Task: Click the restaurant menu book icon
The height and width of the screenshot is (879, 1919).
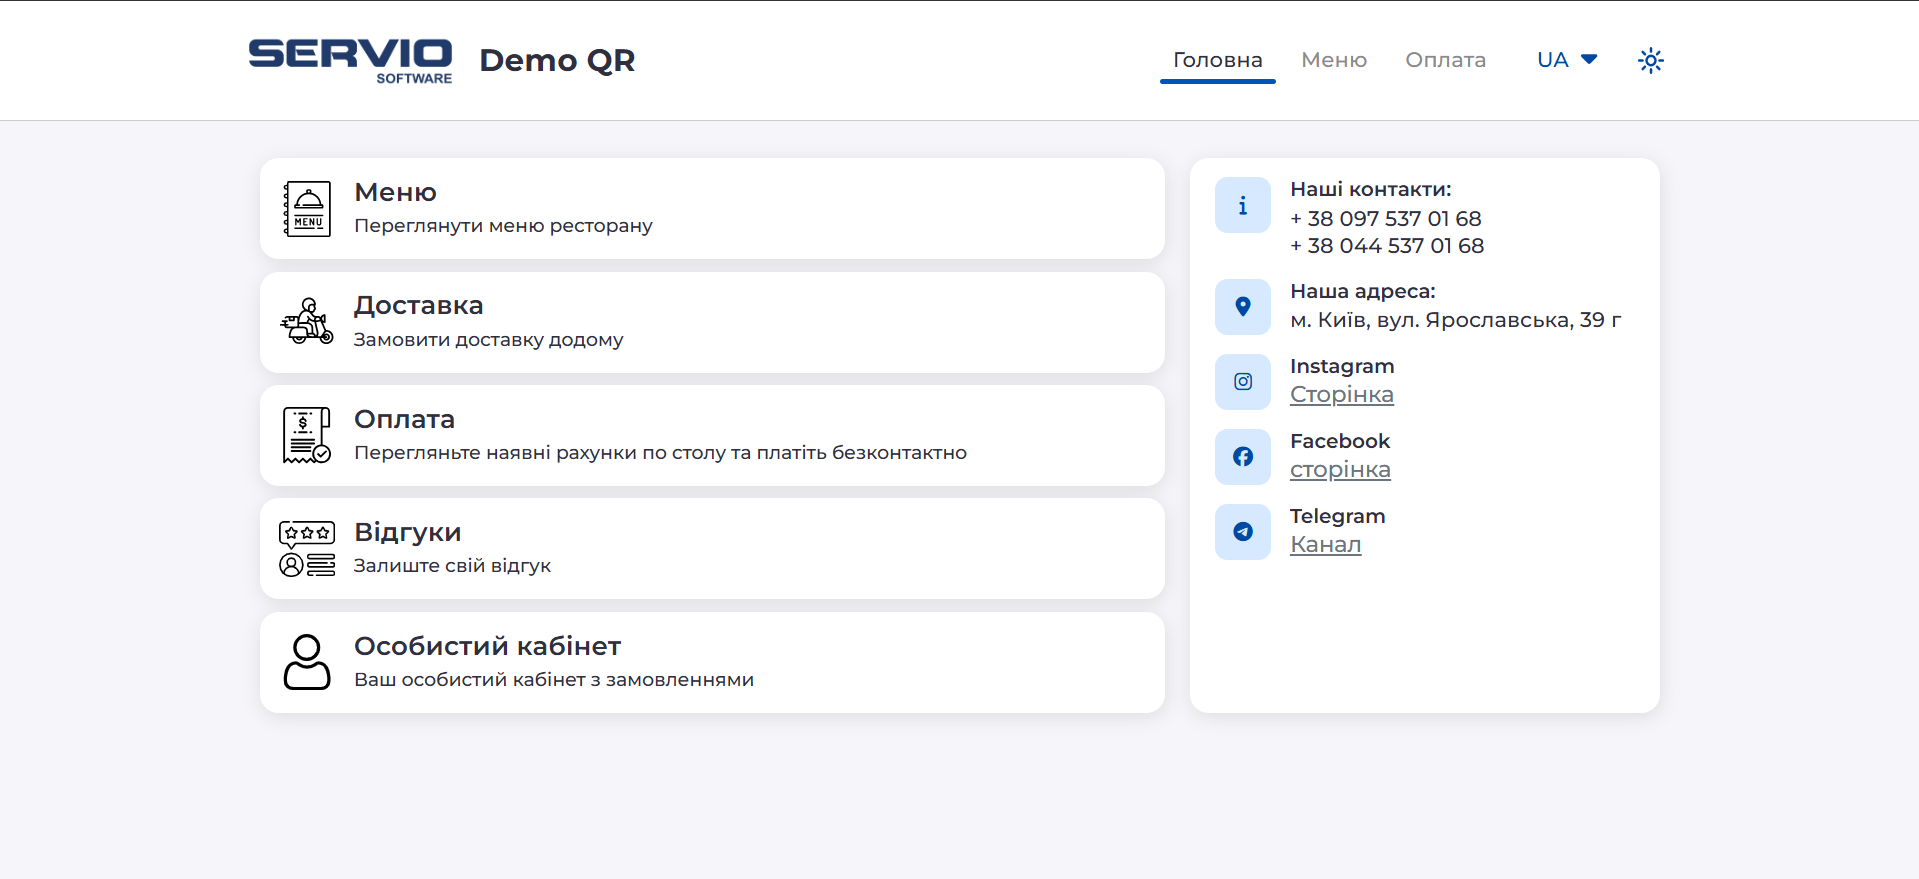Action: (307, 209)
